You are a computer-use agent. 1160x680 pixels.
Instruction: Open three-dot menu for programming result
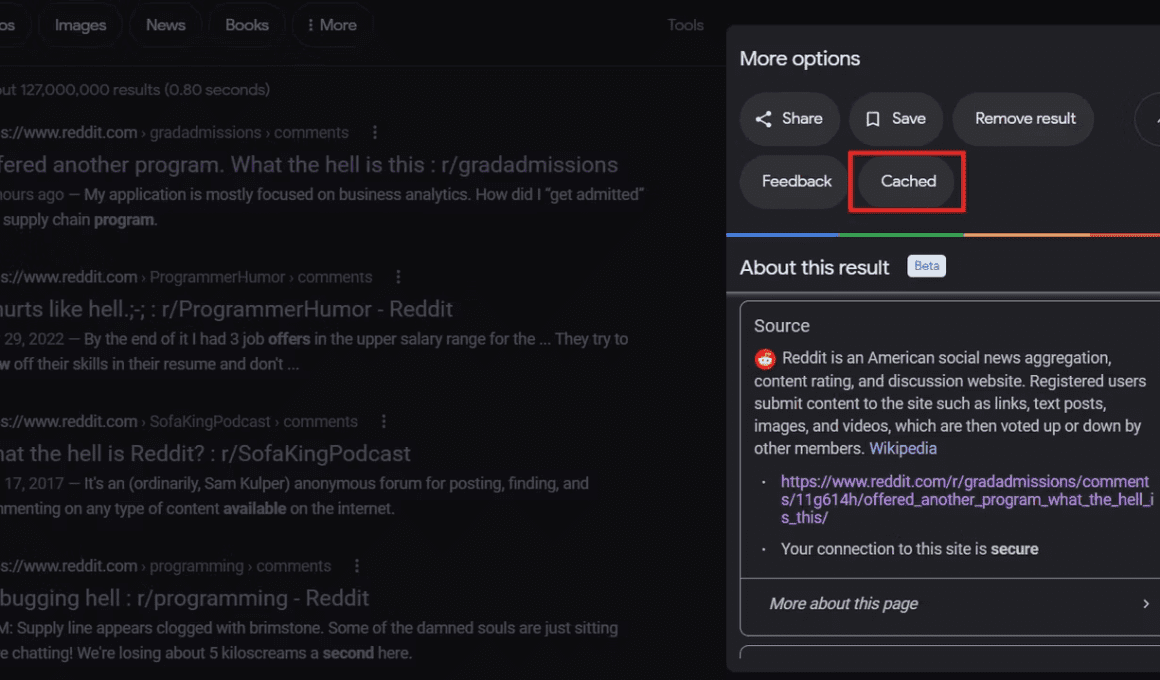click(357, 565)
